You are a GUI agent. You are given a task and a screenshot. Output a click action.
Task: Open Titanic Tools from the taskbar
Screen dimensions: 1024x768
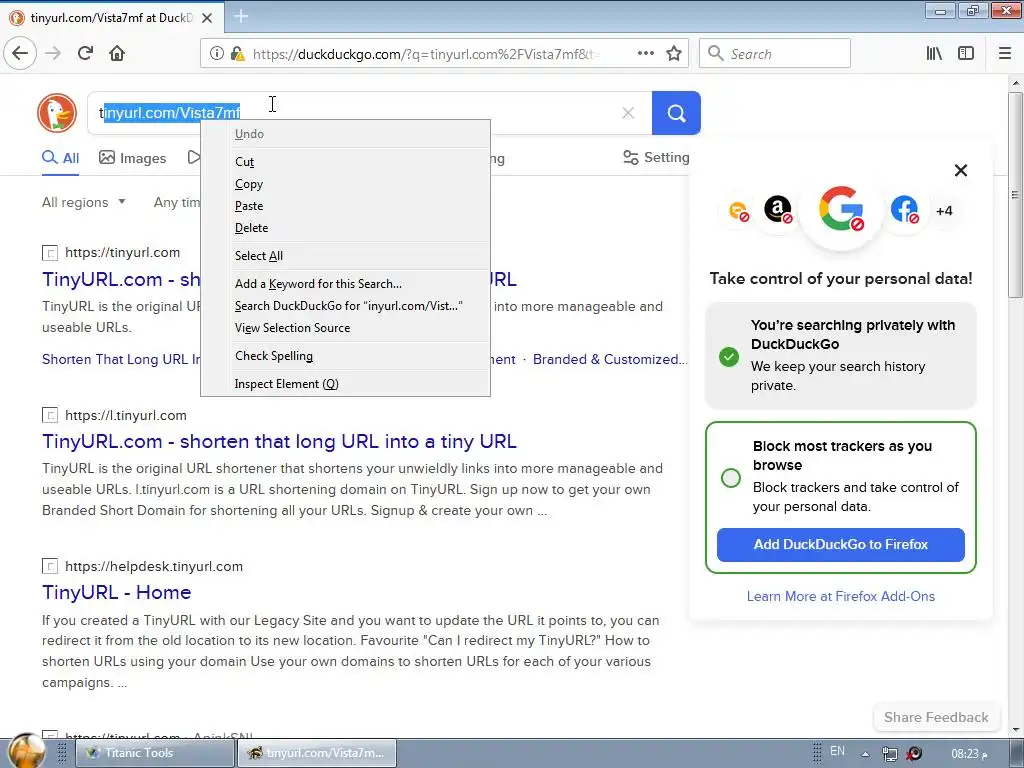(x=155, y=753)
